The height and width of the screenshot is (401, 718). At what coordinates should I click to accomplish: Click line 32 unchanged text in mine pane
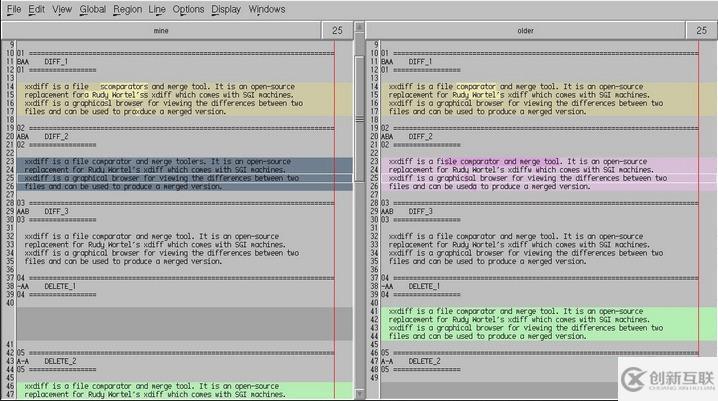click(152, 236)
